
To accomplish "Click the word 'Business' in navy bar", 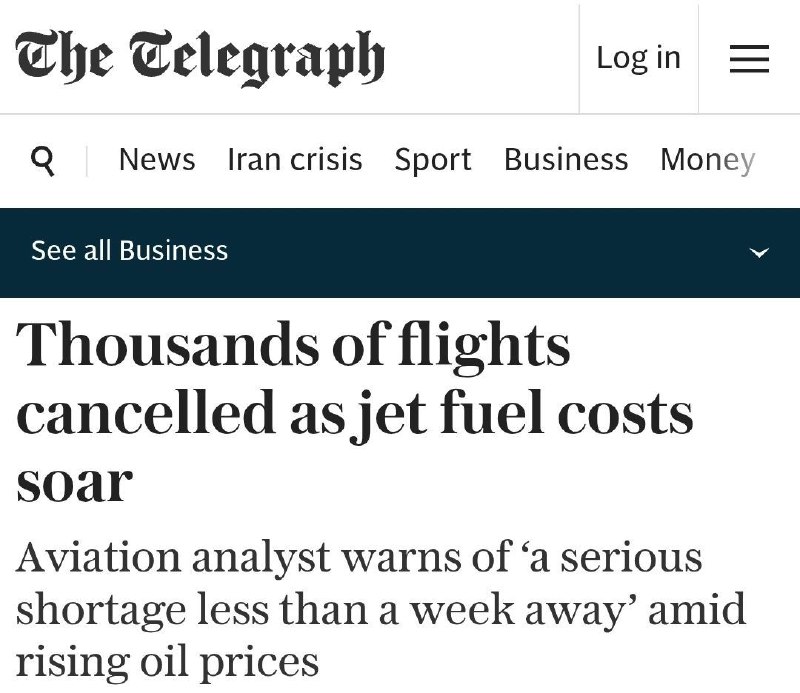I will click(x=173, y=251).
